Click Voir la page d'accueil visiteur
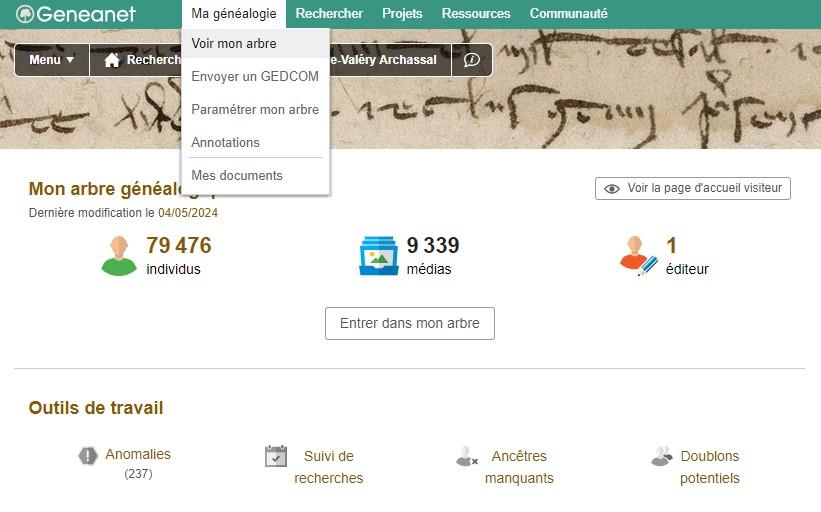Viewport: 821px width, 512px height. pos(693,188)
